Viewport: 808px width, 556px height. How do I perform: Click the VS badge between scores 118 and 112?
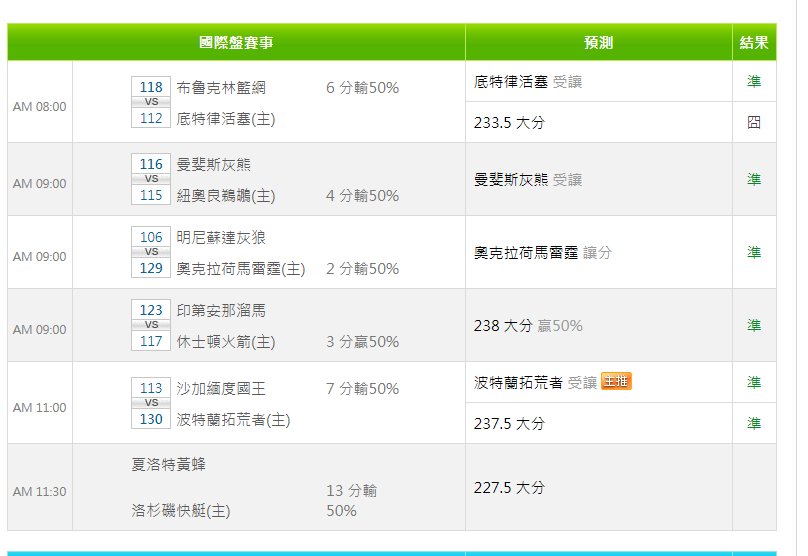(151, 102)
